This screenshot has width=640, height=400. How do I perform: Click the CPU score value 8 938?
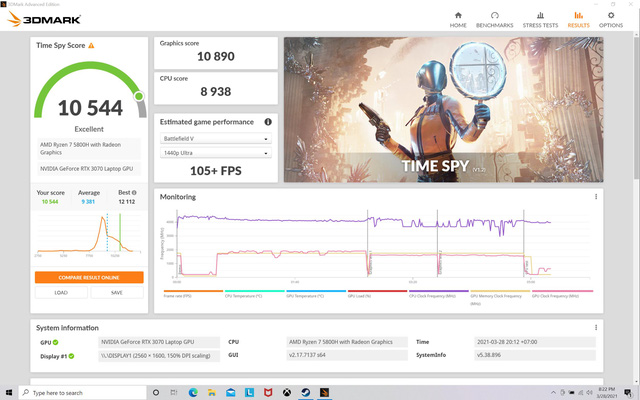[x=216, y=91]
